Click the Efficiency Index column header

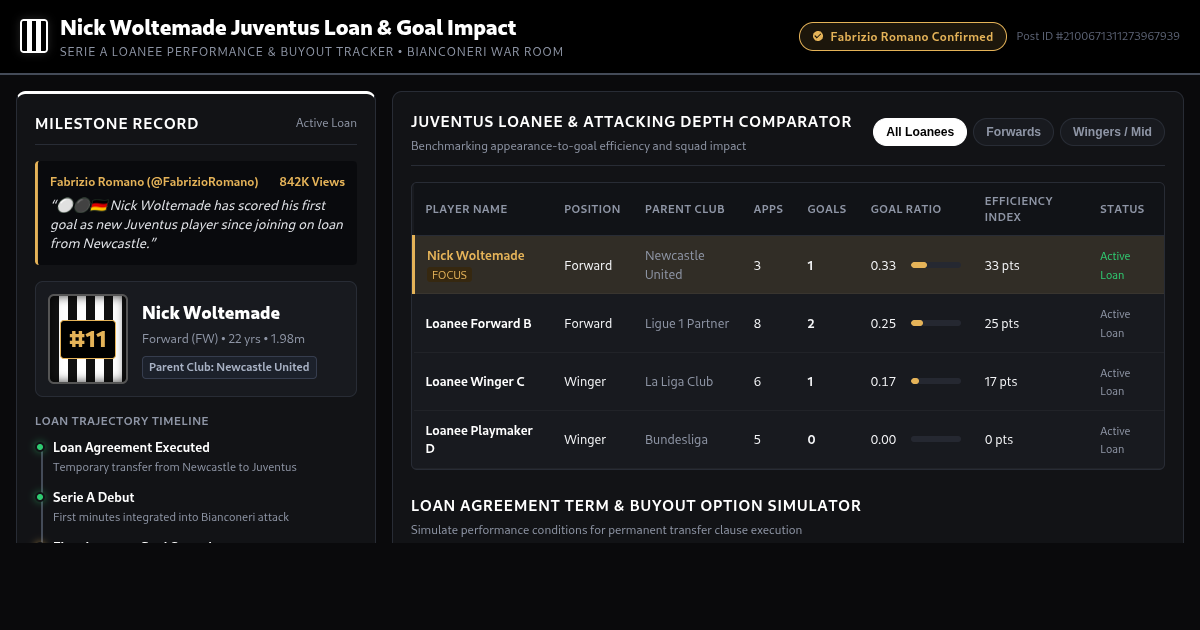[1019, 209]
